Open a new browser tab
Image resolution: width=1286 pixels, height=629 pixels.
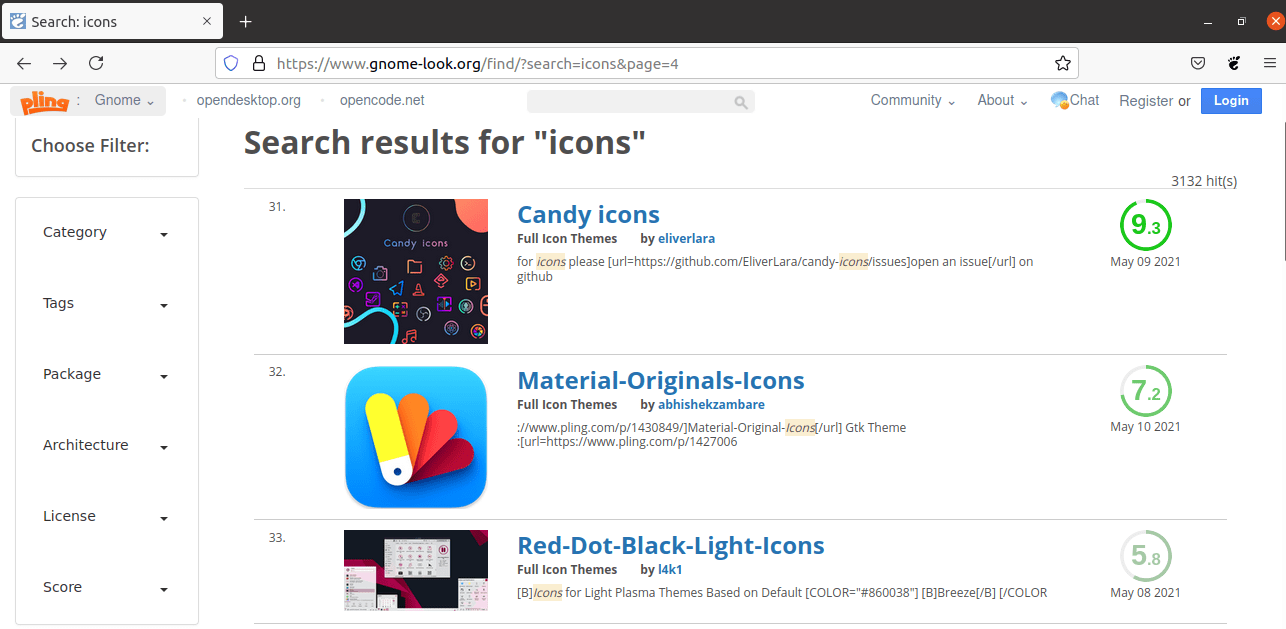[x=245, y=21]
